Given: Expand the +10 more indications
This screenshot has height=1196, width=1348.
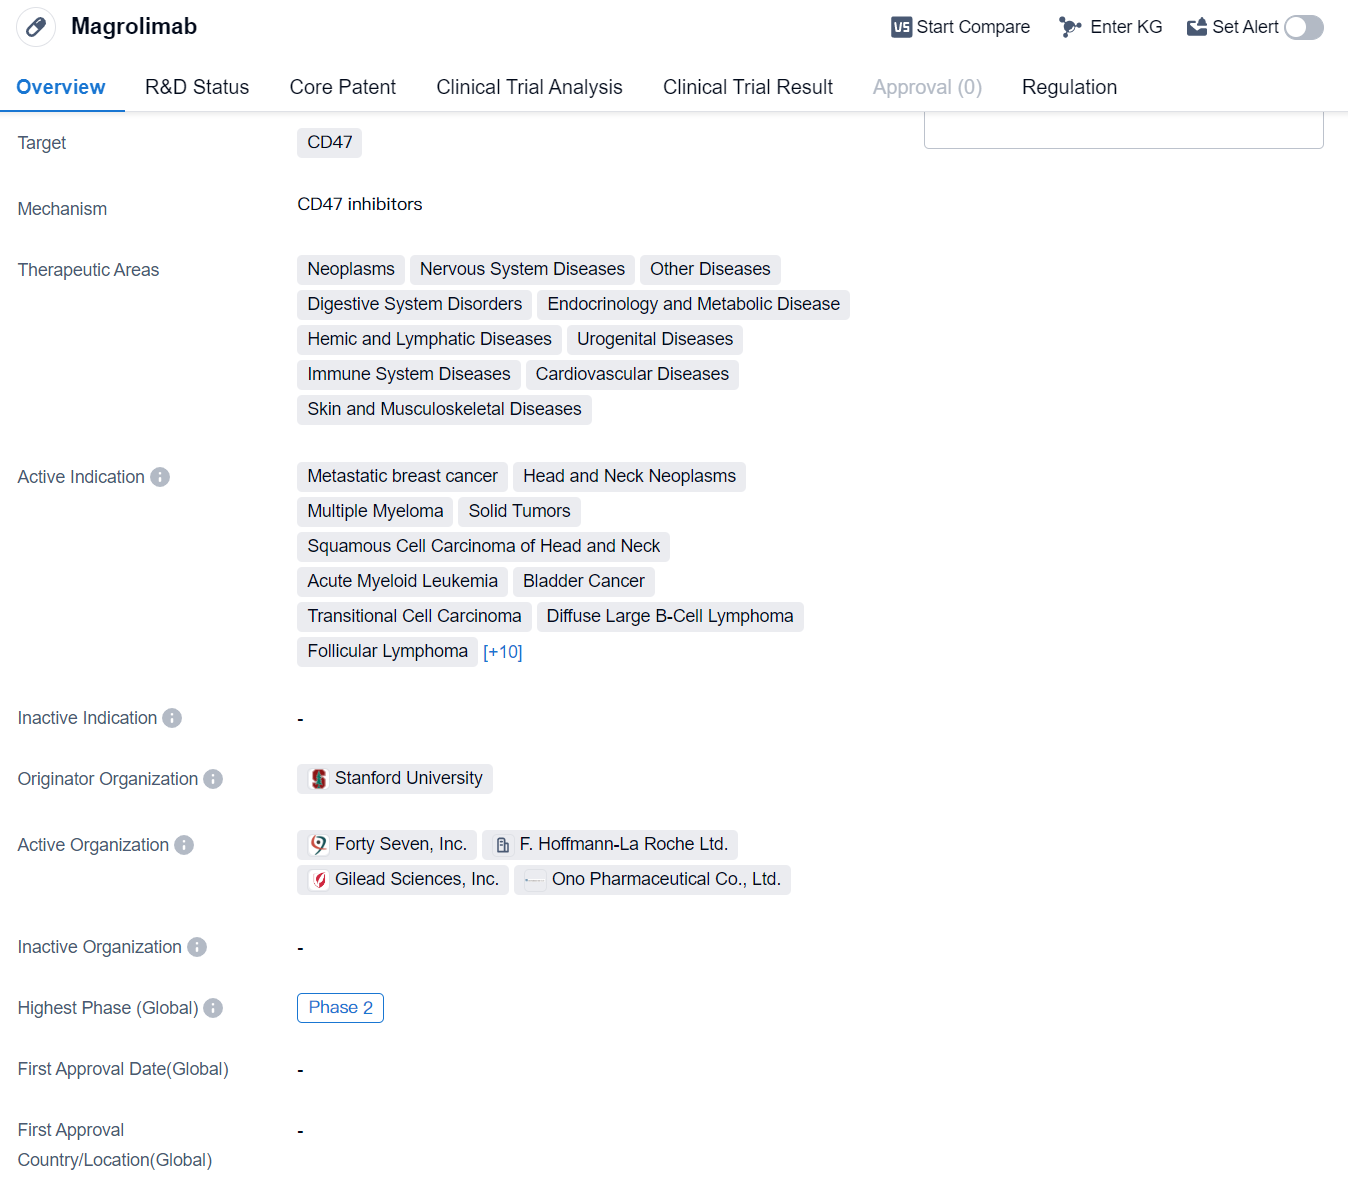Looking at the screenshot, I should [x=502, y=652].
